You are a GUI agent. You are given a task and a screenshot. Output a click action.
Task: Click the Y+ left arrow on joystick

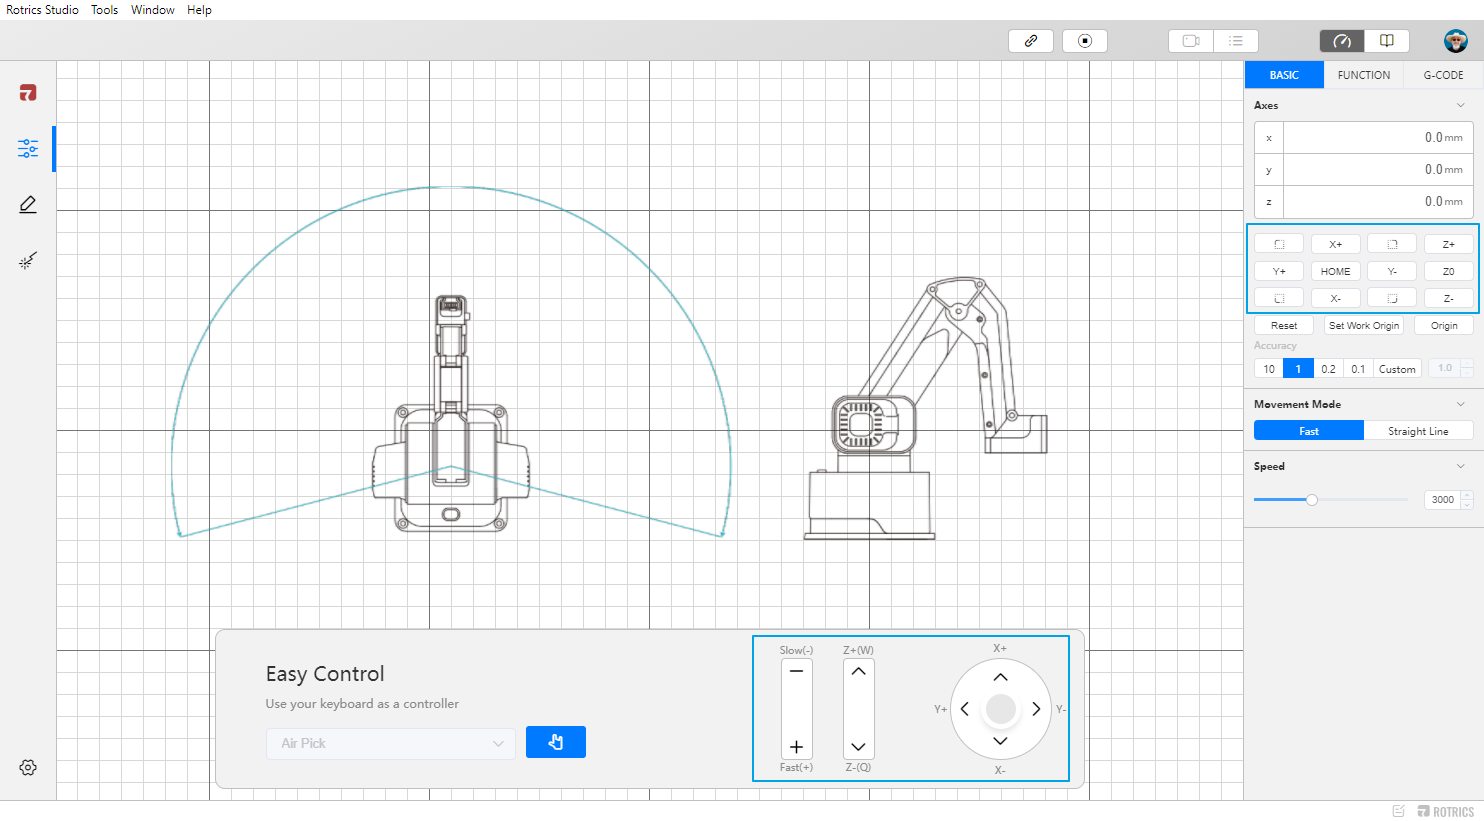[x=965, y=709]
